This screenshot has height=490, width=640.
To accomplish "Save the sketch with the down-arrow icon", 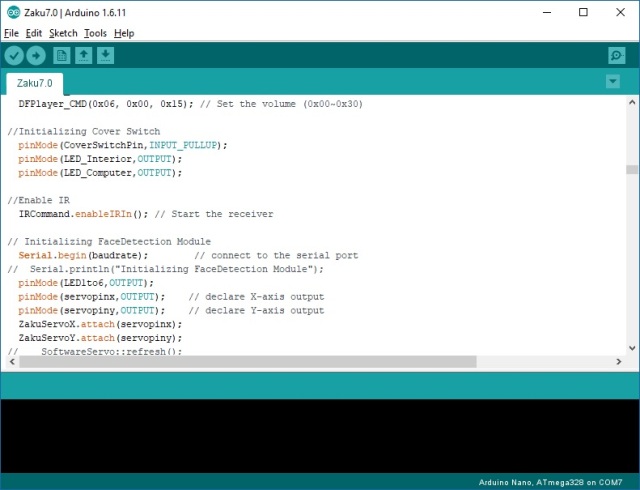I will pos(106,56).
